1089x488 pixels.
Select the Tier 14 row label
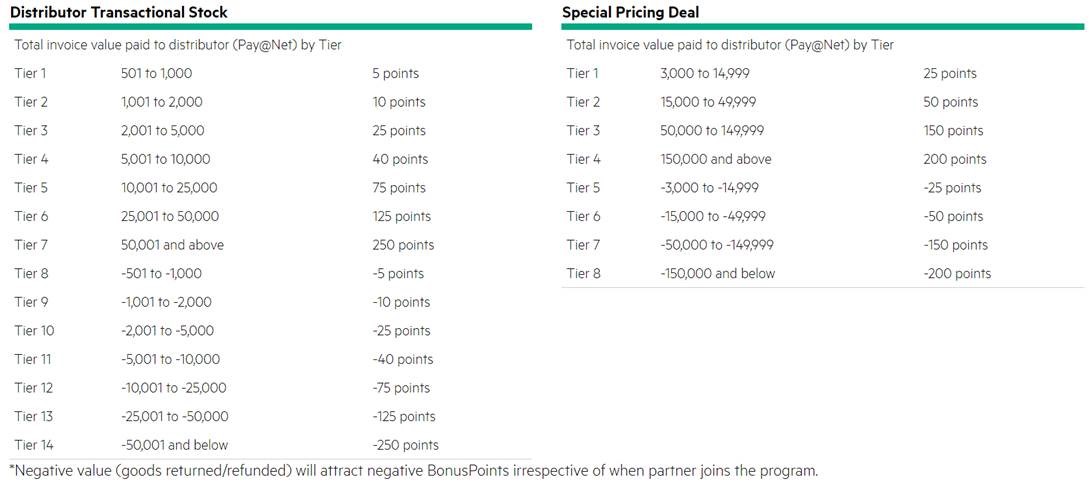point(34,445)
